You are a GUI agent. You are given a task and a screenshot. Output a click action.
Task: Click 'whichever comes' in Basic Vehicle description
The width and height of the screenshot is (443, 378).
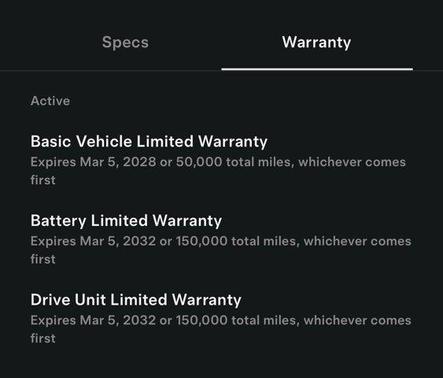(352, 162)
